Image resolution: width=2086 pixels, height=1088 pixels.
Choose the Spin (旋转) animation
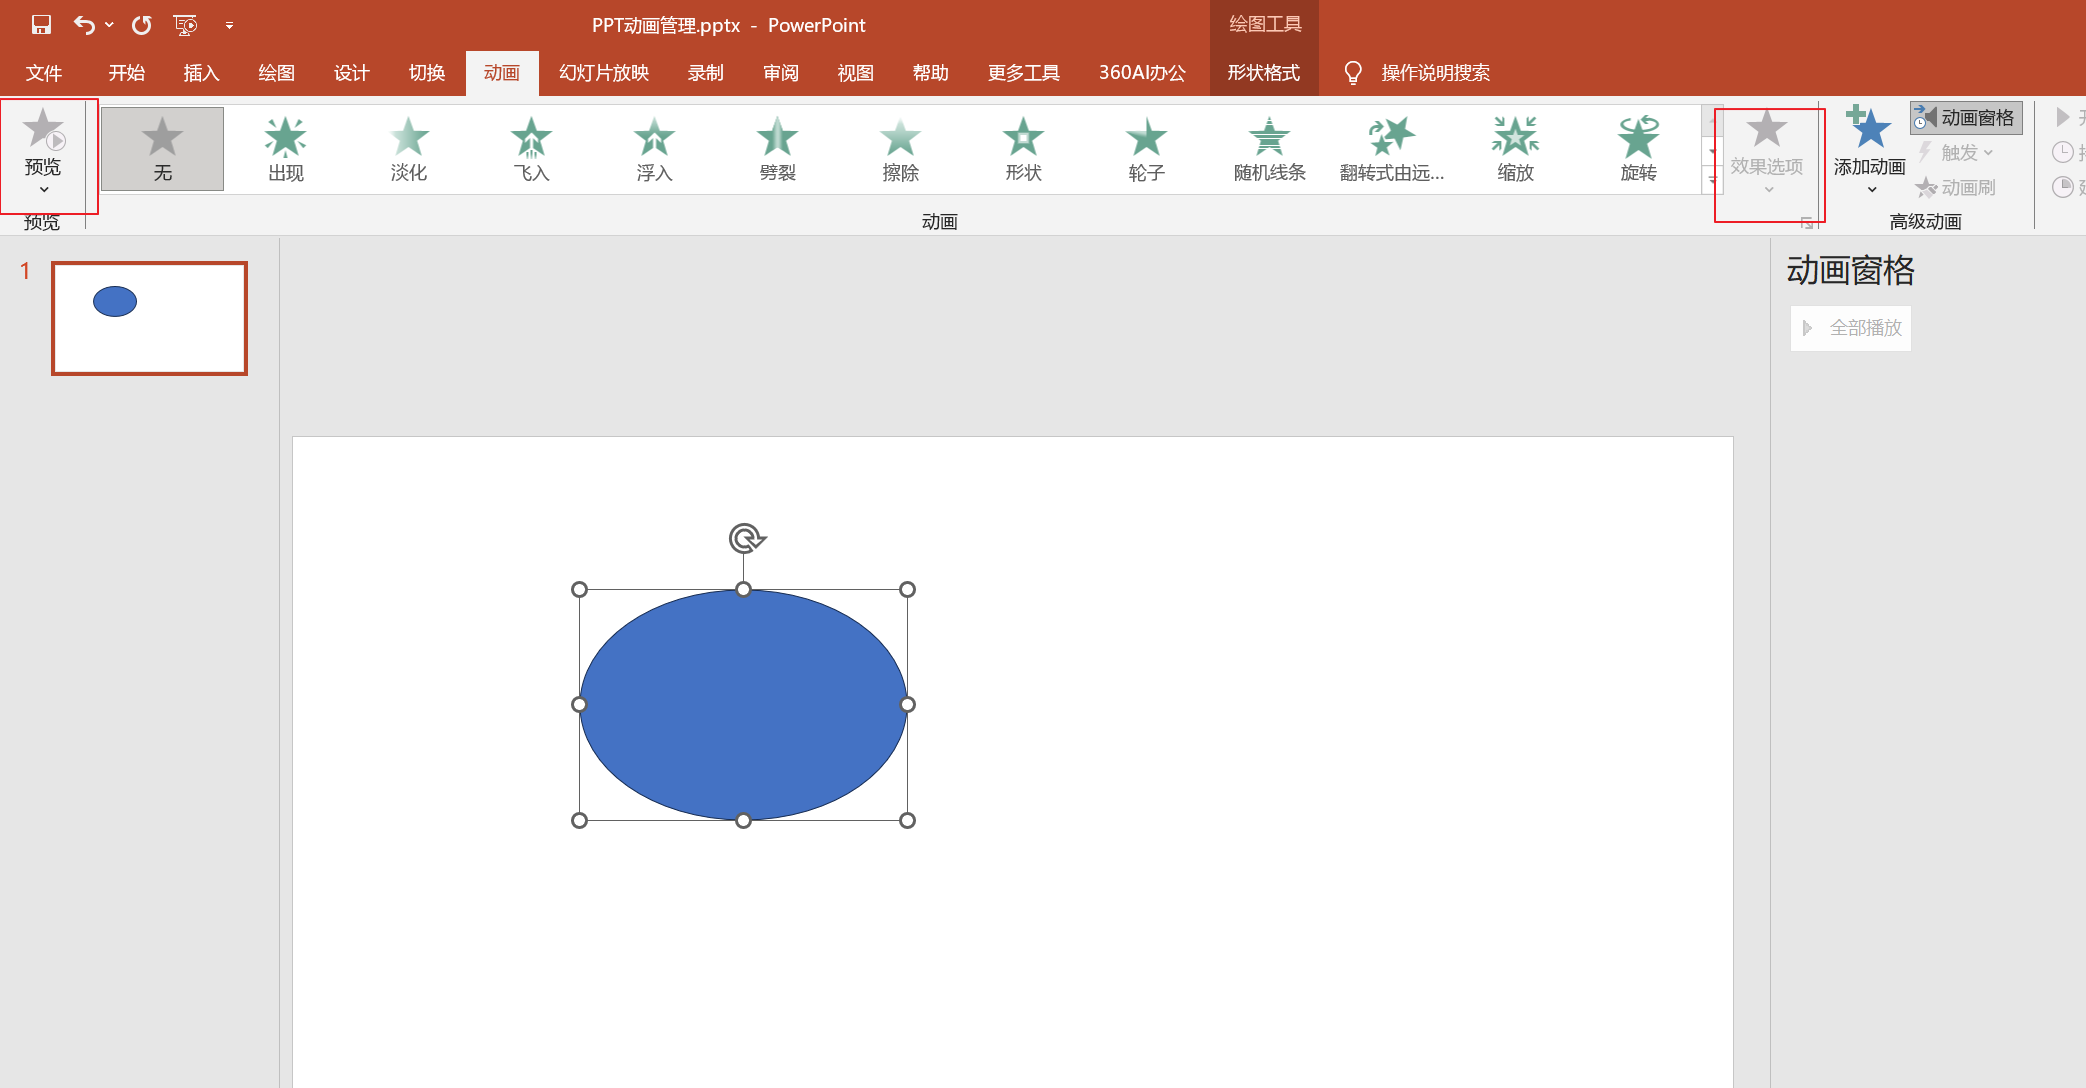(1638, 148)
